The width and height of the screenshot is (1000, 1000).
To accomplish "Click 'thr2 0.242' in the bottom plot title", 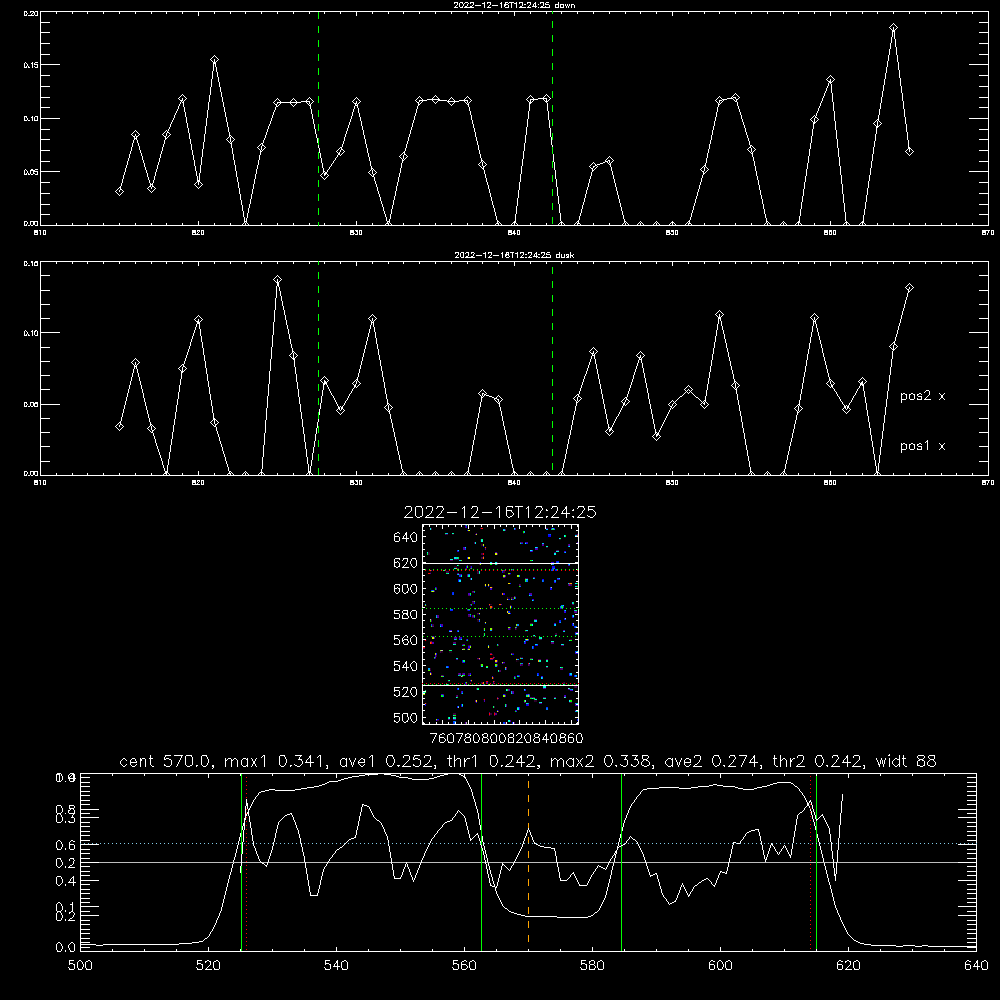I will pyautogui.click(x=817, y=761).
